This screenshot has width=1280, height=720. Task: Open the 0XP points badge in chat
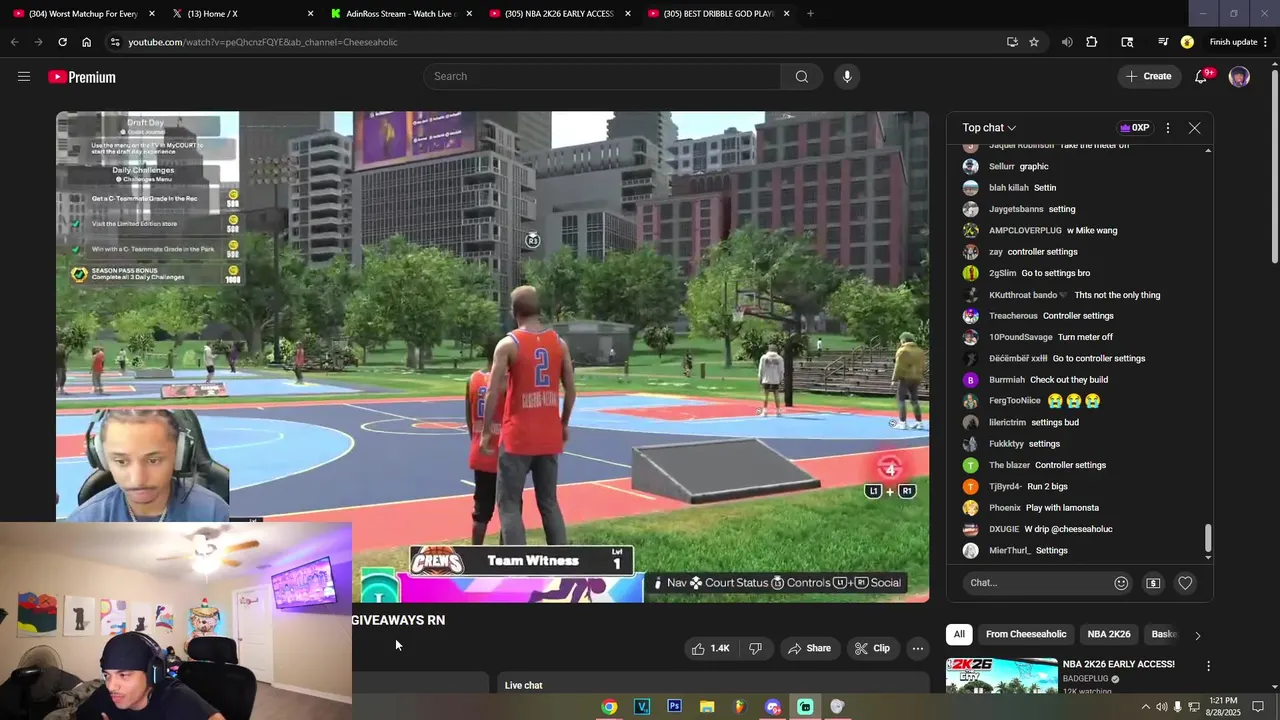pyautogui.click(x=1134, y=128)
